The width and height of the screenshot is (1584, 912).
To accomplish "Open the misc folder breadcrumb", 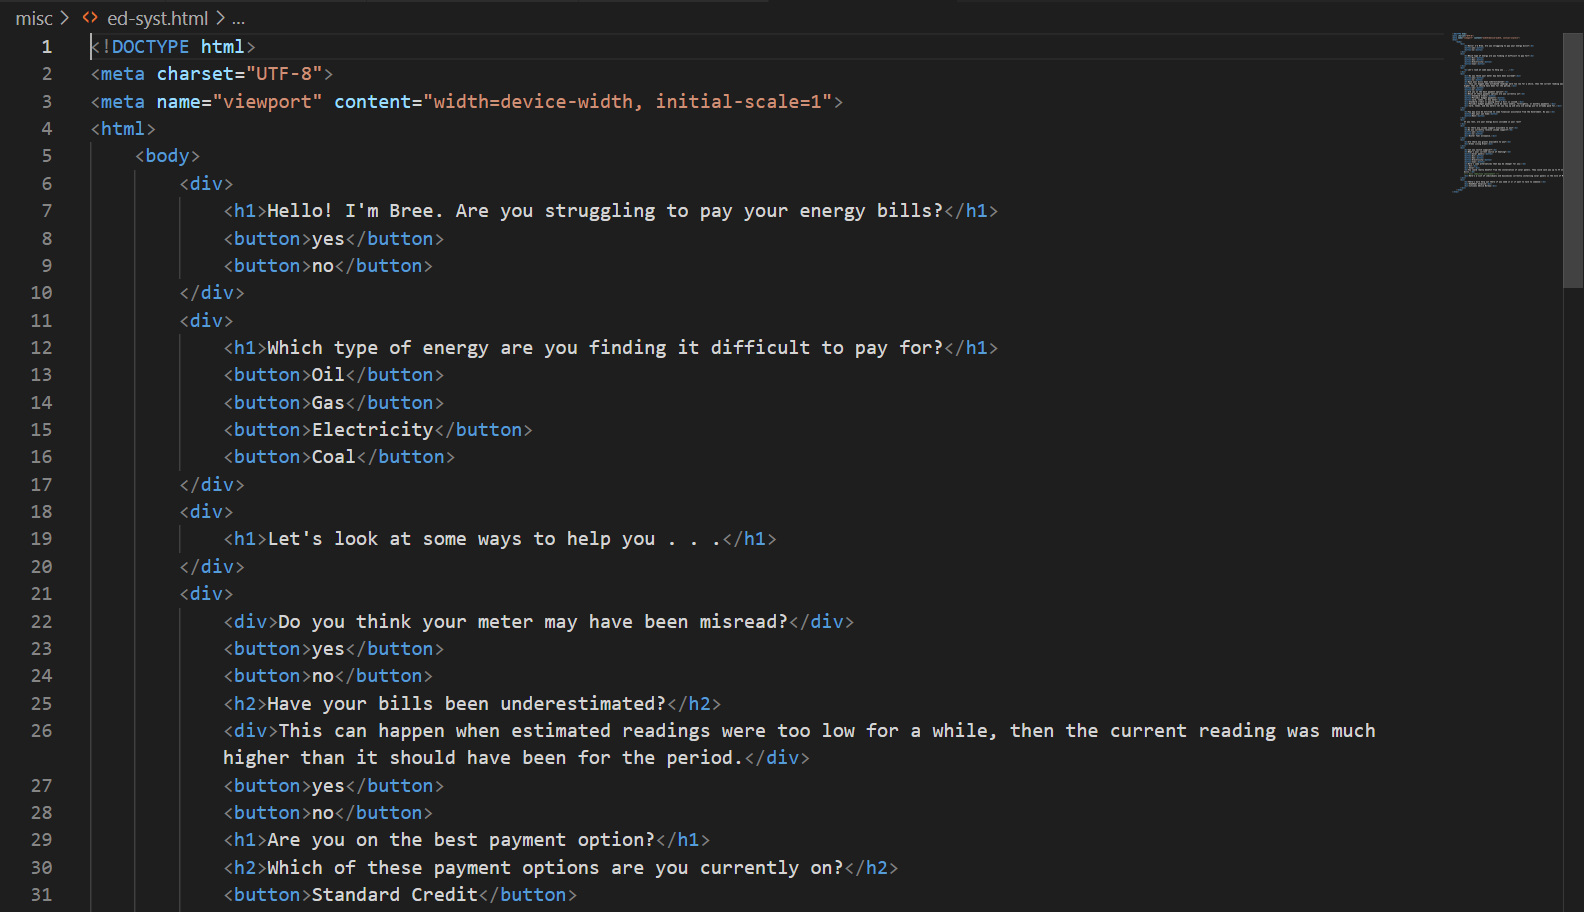I will coord(34,18).
